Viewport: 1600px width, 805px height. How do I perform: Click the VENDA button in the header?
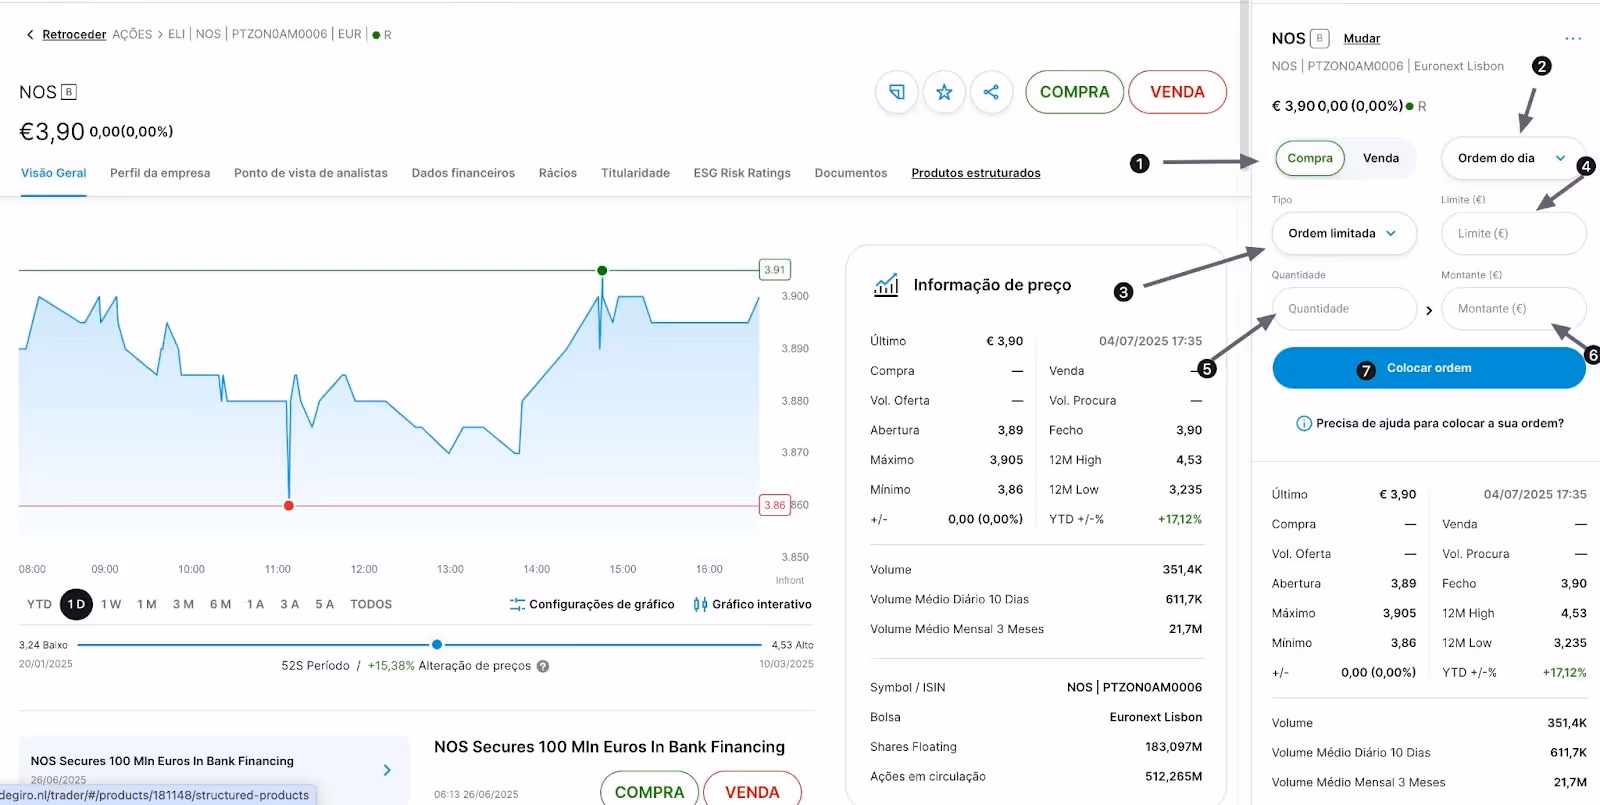1177,92
